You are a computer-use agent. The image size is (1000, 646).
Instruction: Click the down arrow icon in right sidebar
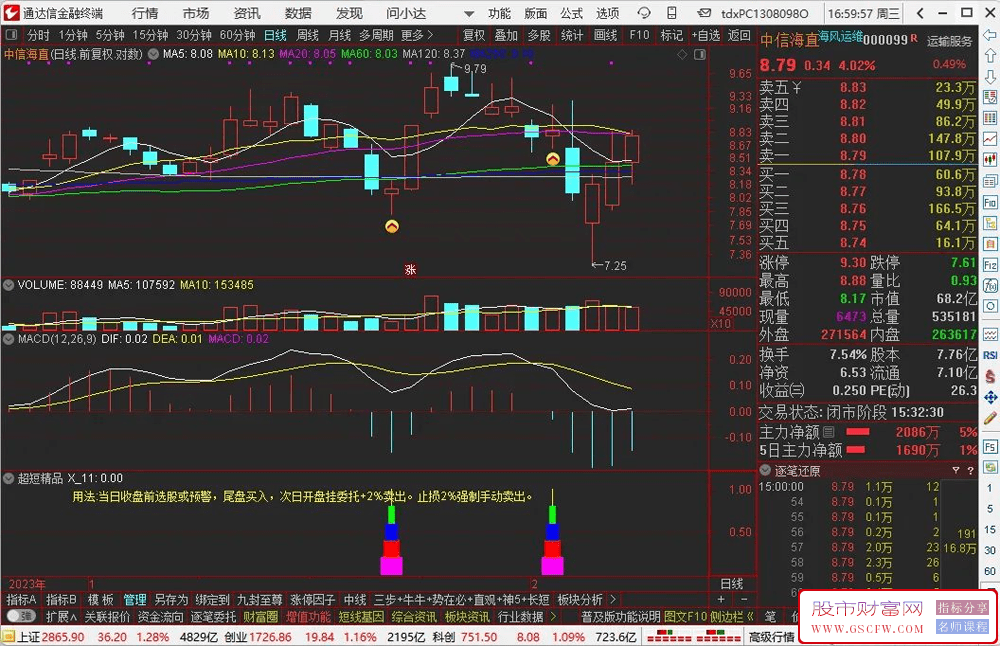(990, 77)
